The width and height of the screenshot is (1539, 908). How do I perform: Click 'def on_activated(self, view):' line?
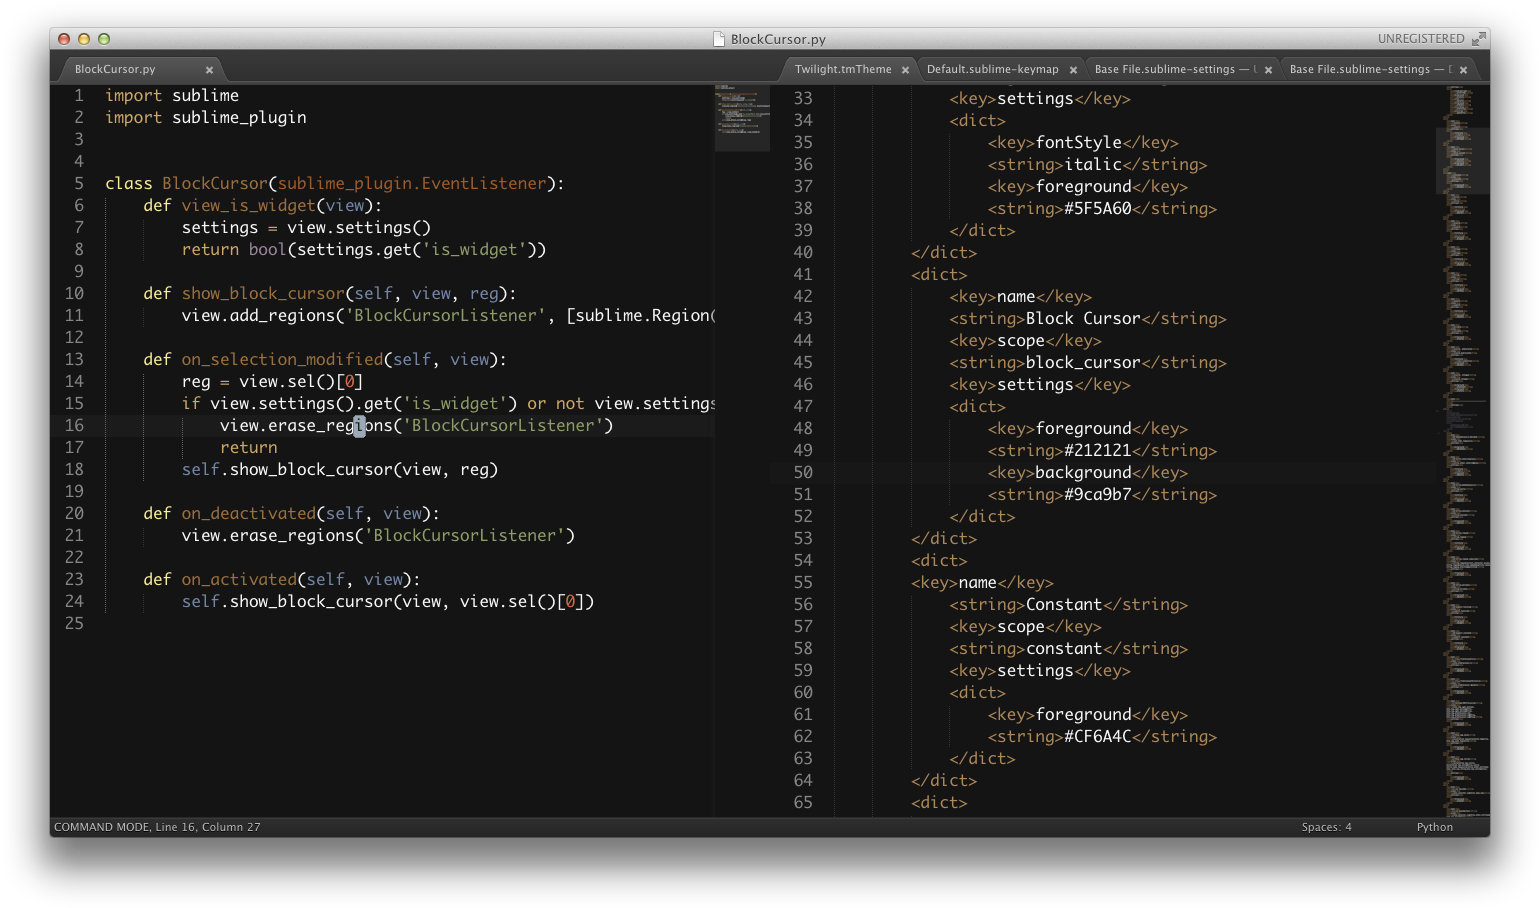point(282,580)
